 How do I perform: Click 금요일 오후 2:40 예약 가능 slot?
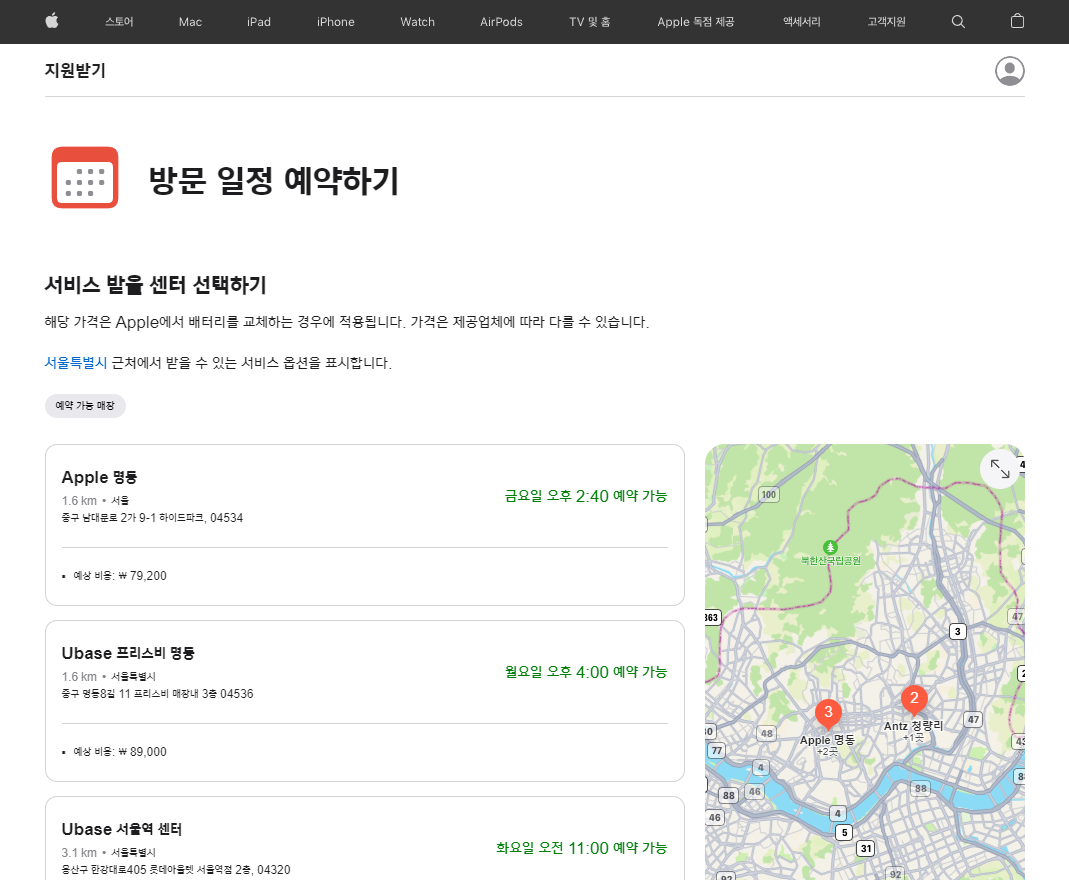(586, 496)
